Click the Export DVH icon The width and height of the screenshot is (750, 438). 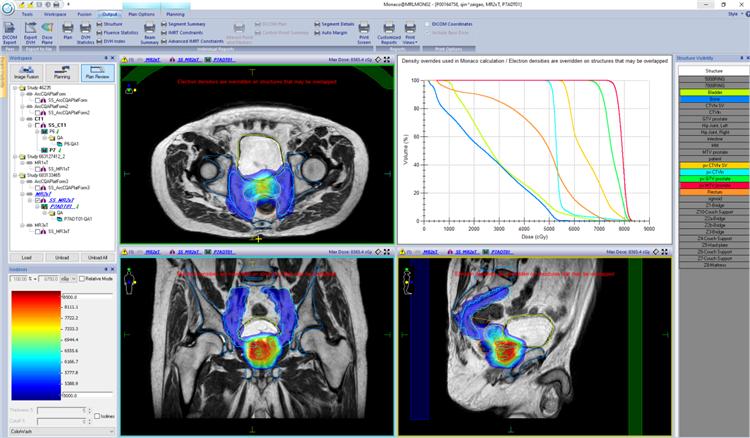30,33
